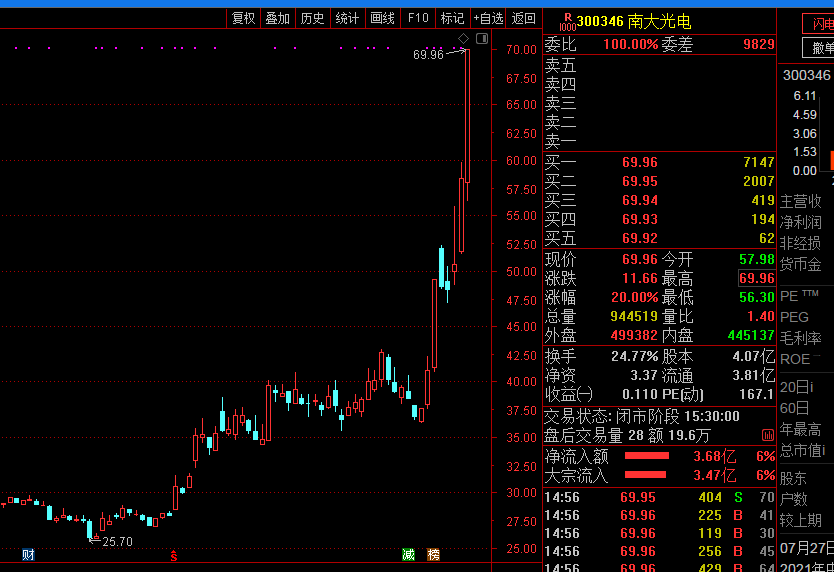
Task: Click the R1000 margin-trading badge icon
Action: 567,20
